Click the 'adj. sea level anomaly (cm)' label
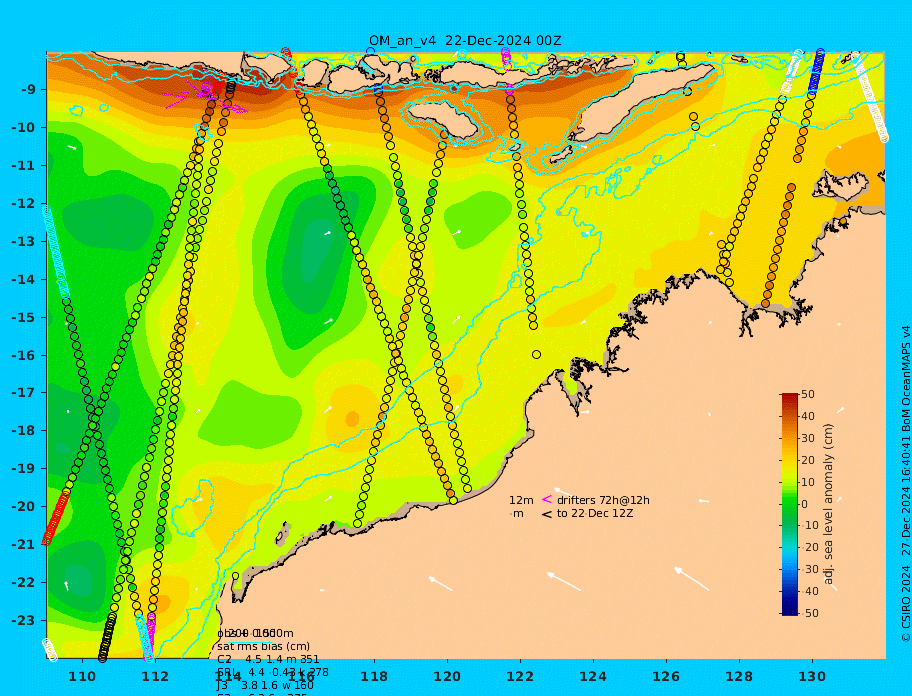This screenshot has height=696, width=912. 829,504
